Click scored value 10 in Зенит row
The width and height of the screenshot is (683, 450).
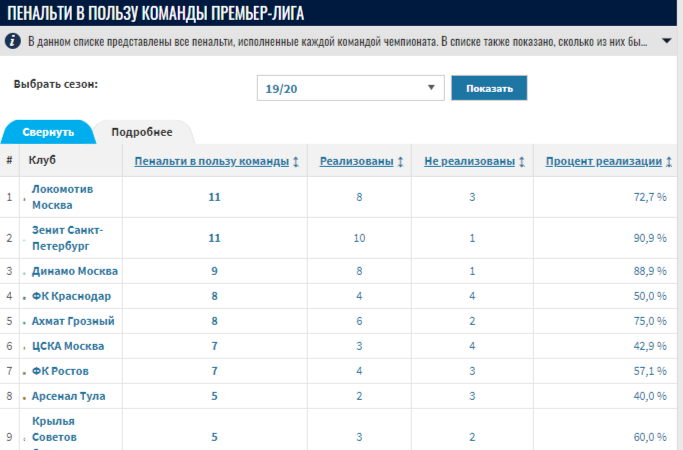[359, 238]
